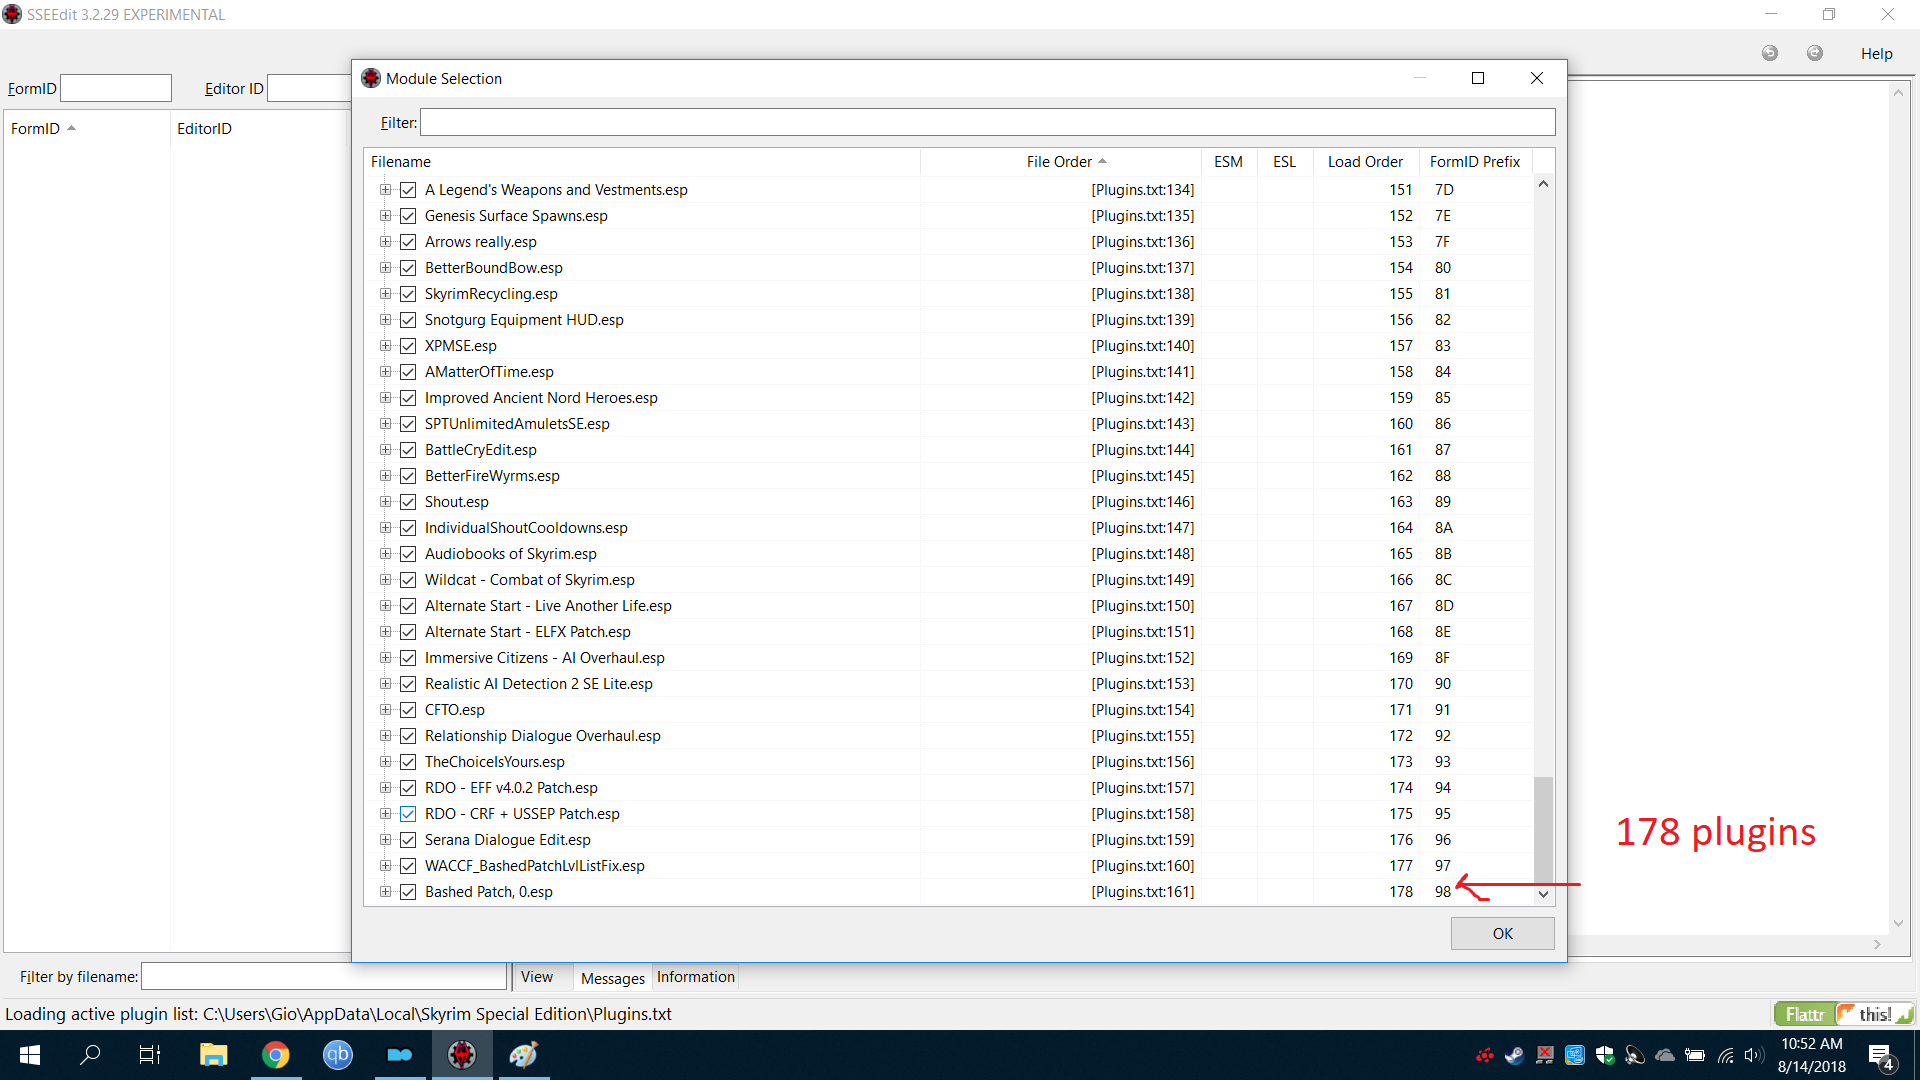Expand the A Legend's Weapons and Vestments.esp node
Viewport: 1920px width, 1080px height.
(x=385, y=190)
